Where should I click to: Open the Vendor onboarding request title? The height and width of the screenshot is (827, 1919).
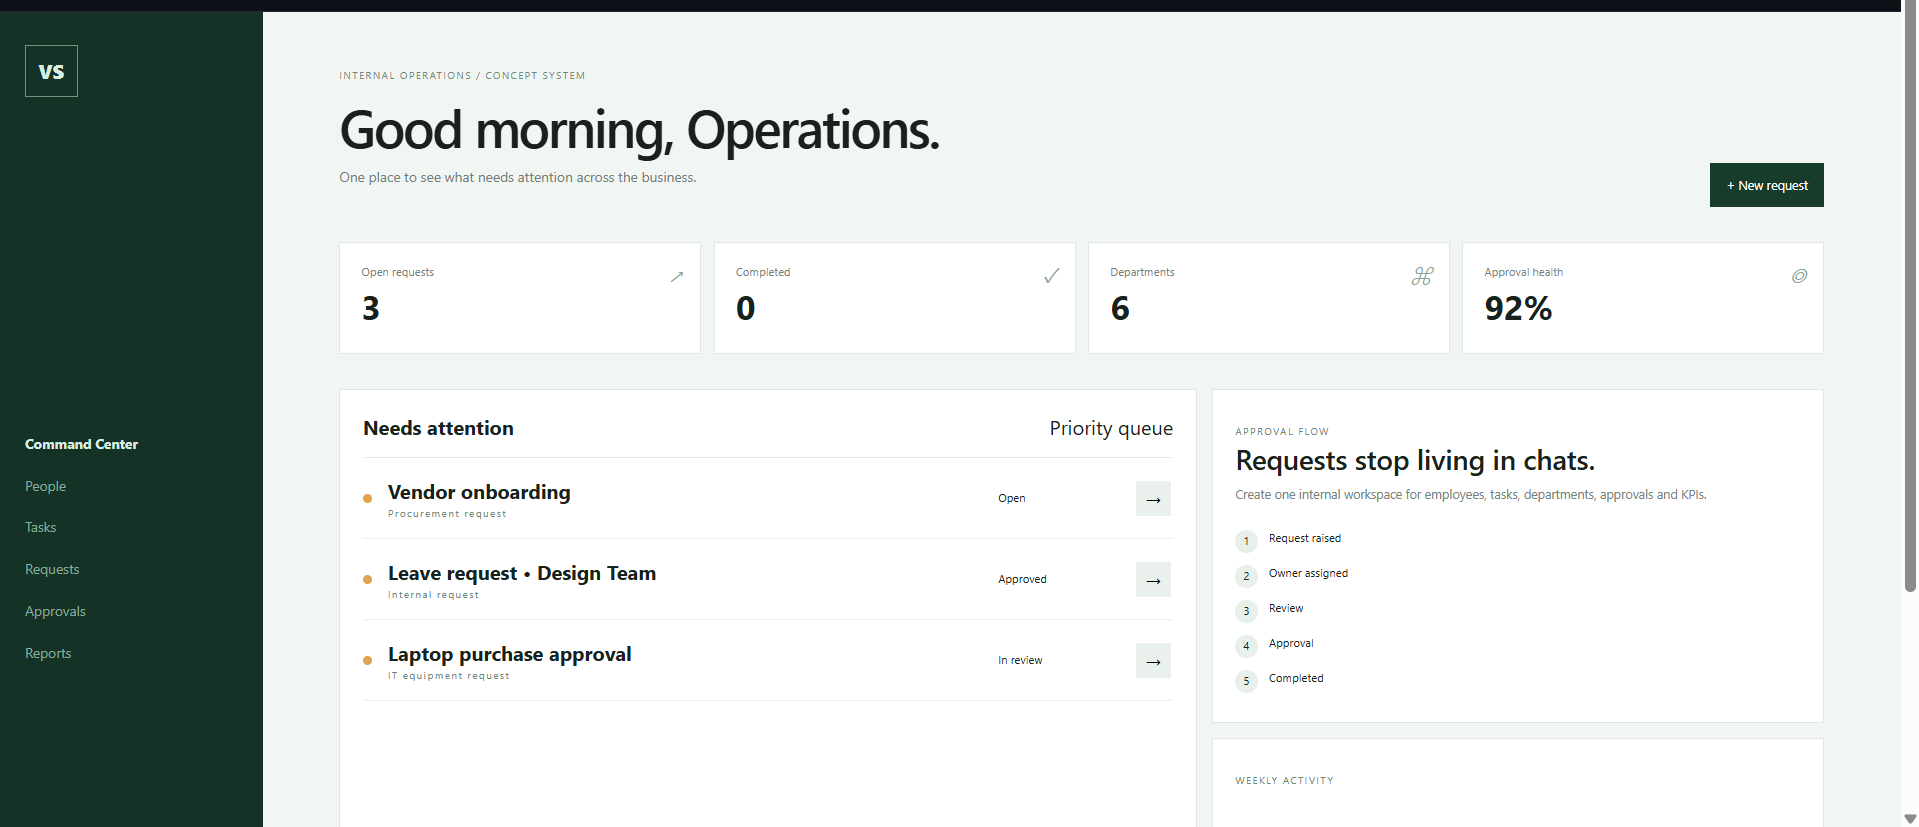[x=479, y=492]
